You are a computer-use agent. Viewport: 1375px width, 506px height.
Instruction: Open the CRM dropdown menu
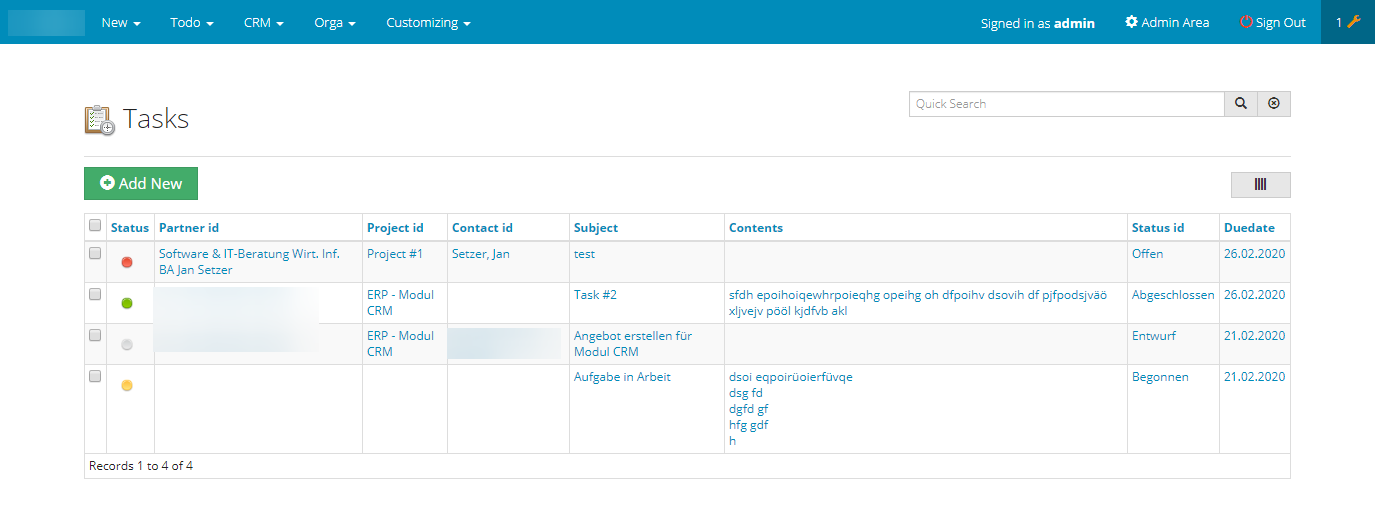point(264,22)
